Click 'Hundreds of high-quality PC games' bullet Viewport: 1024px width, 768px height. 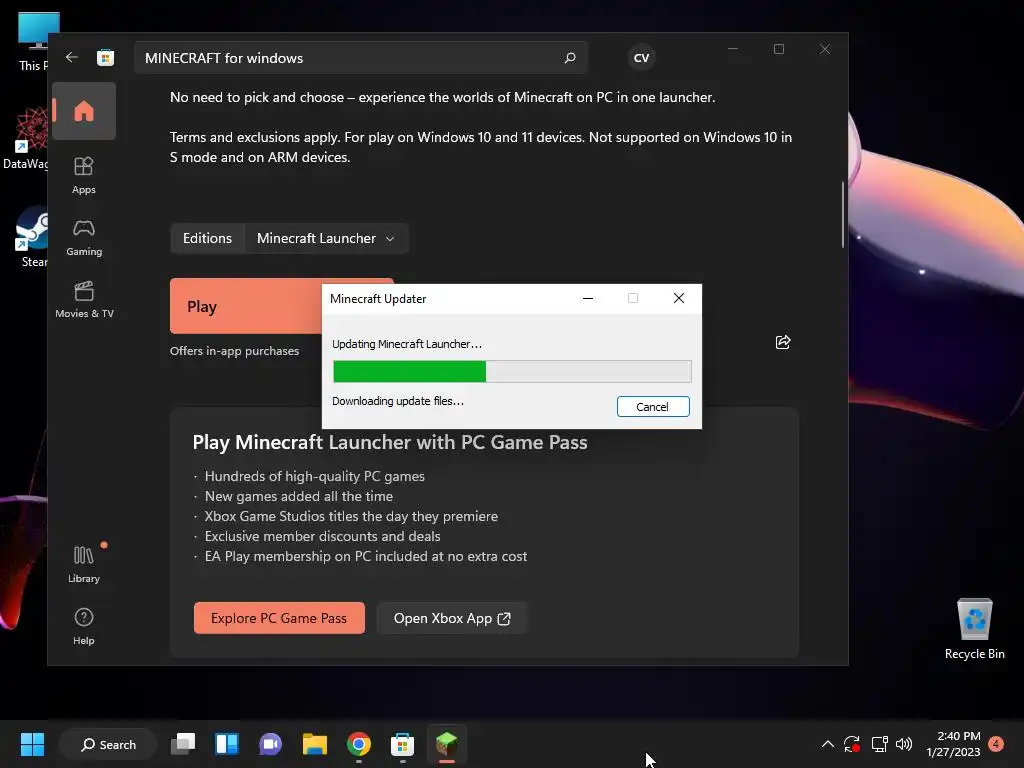(314, 476)
